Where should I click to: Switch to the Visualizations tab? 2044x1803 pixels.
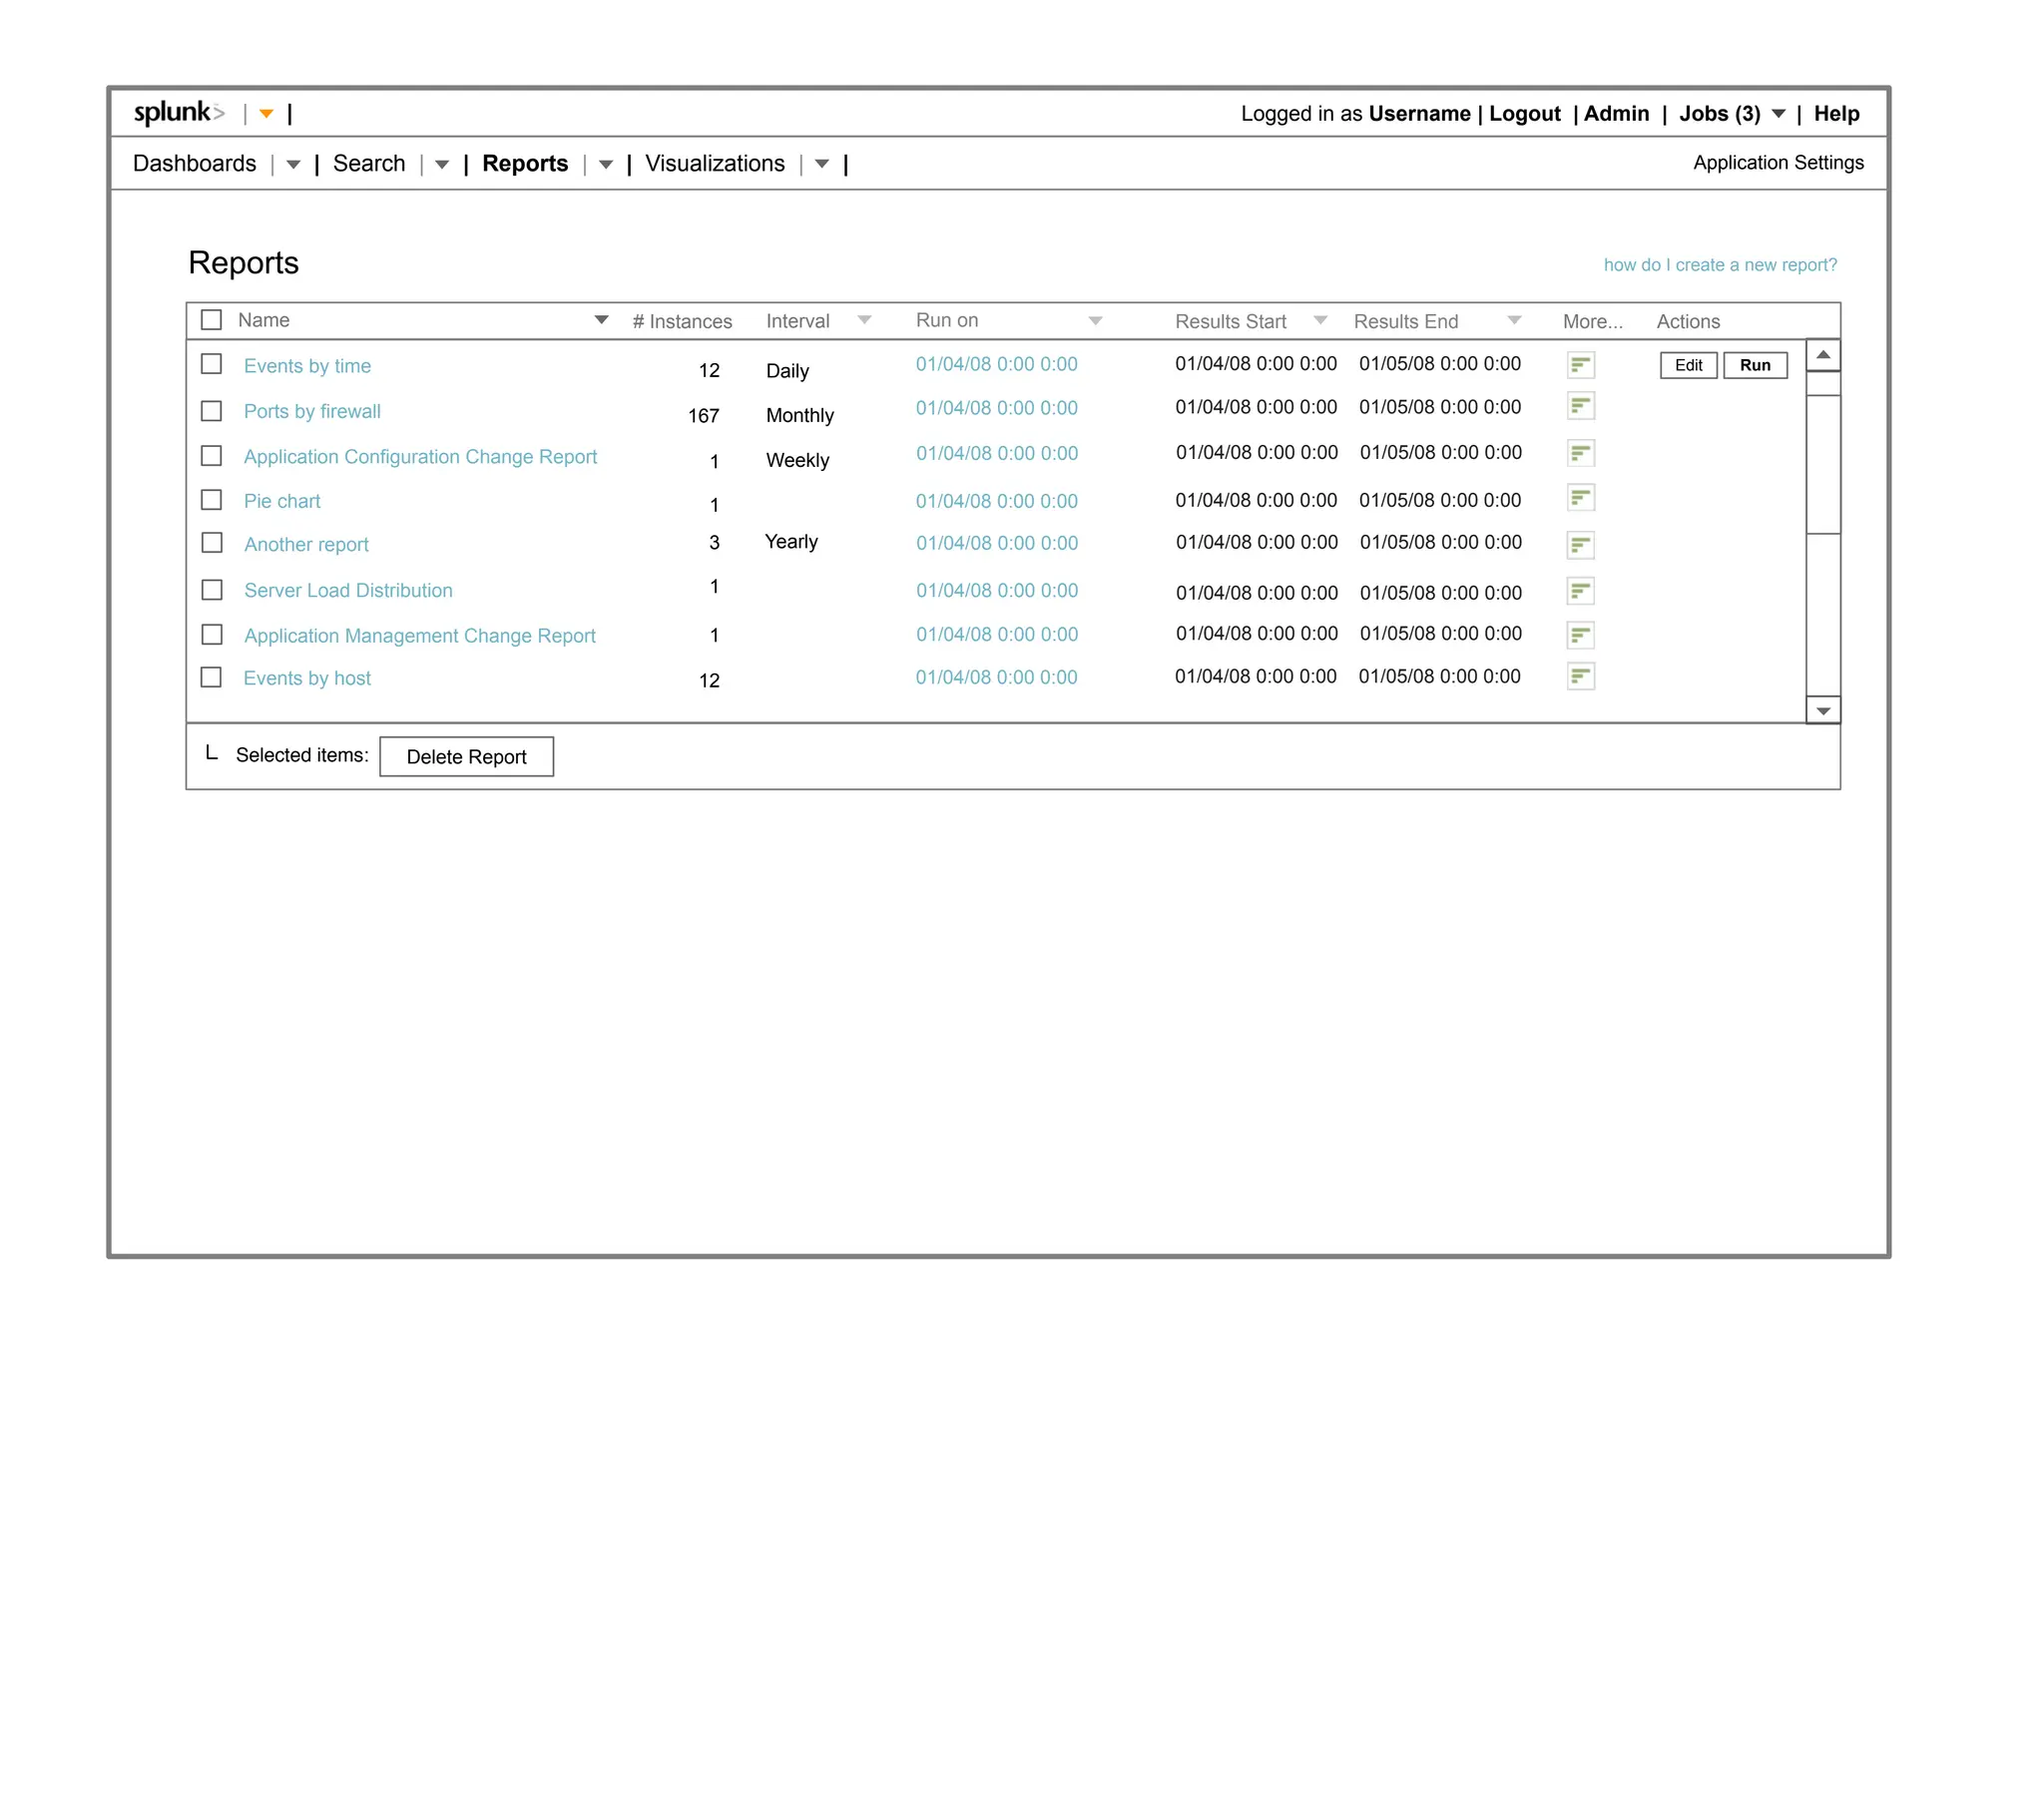click(x=714, y=163)
